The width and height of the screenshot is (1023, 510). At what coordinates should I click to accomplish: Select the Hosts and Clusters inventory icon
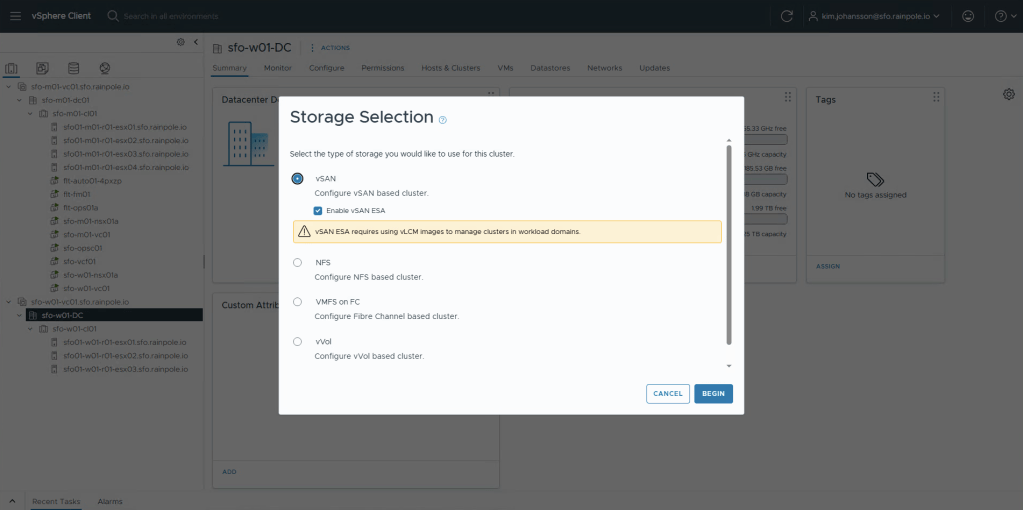click(x=12, y=68)
